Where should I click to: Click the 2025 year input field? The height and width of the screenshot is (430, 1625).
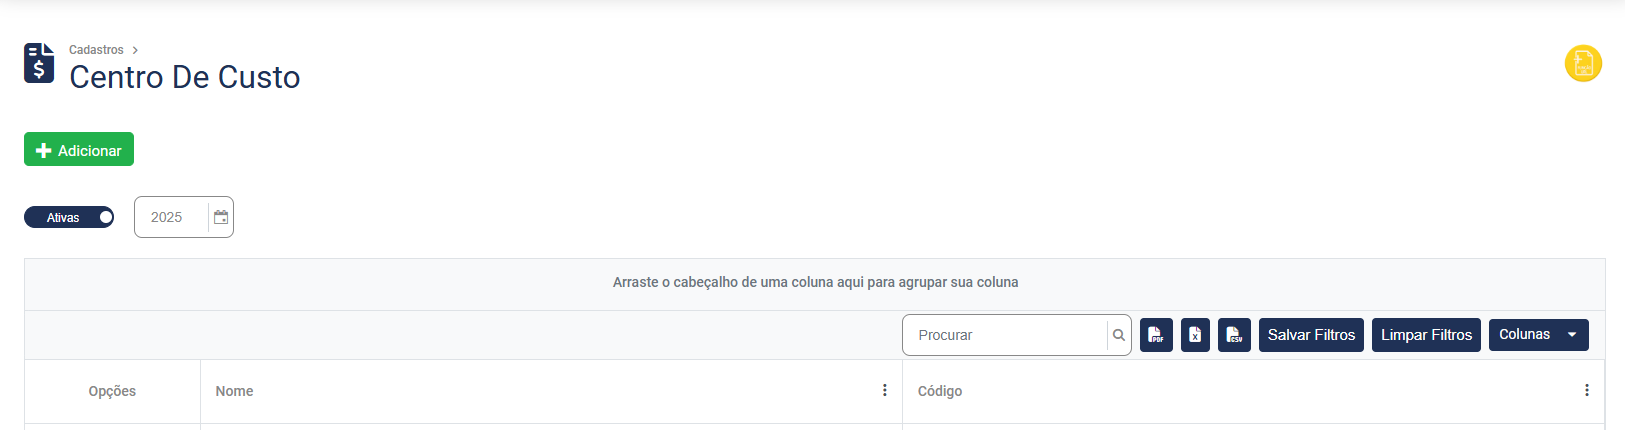(x=170, y=217)
